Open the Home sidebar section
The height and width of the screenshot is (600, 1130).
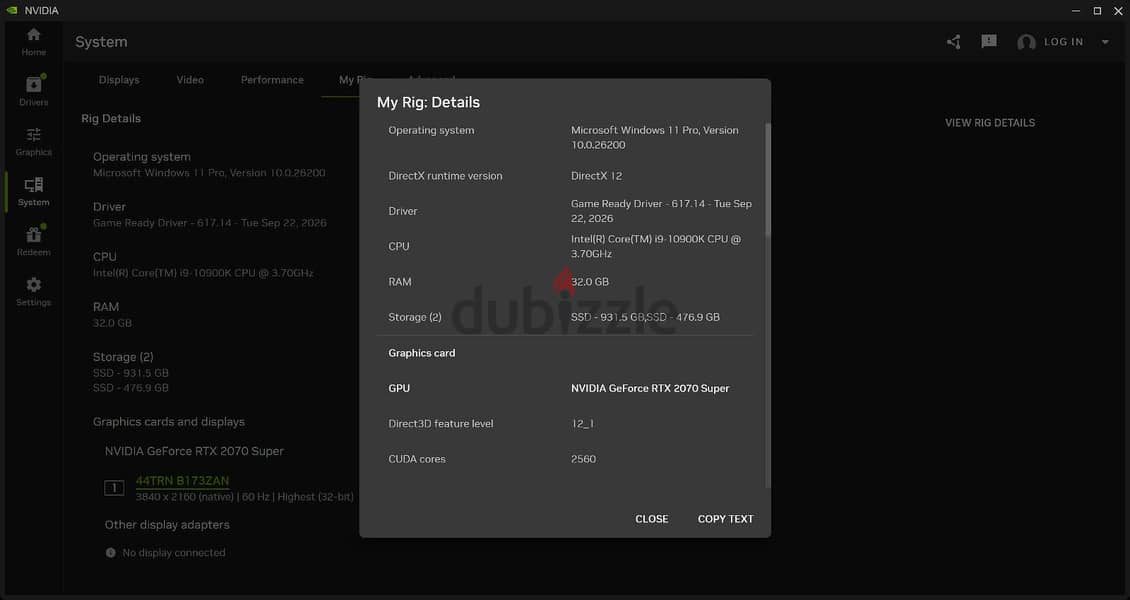point(33,42)
